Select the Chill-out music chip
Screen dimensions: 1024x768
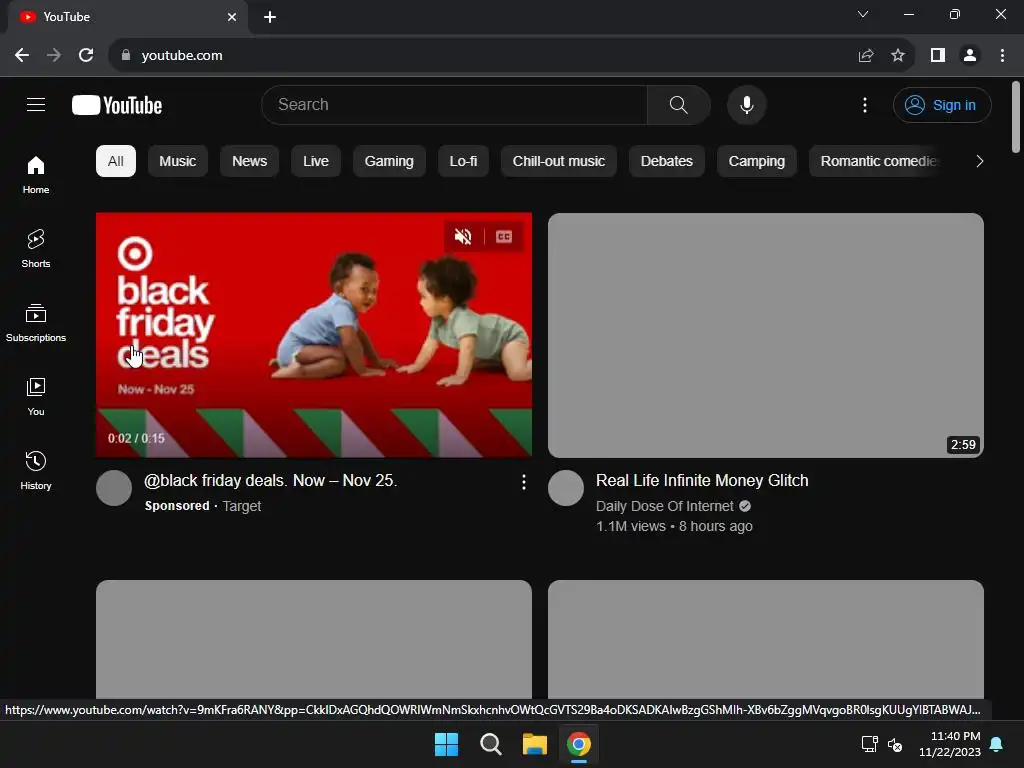click(558, 161)
